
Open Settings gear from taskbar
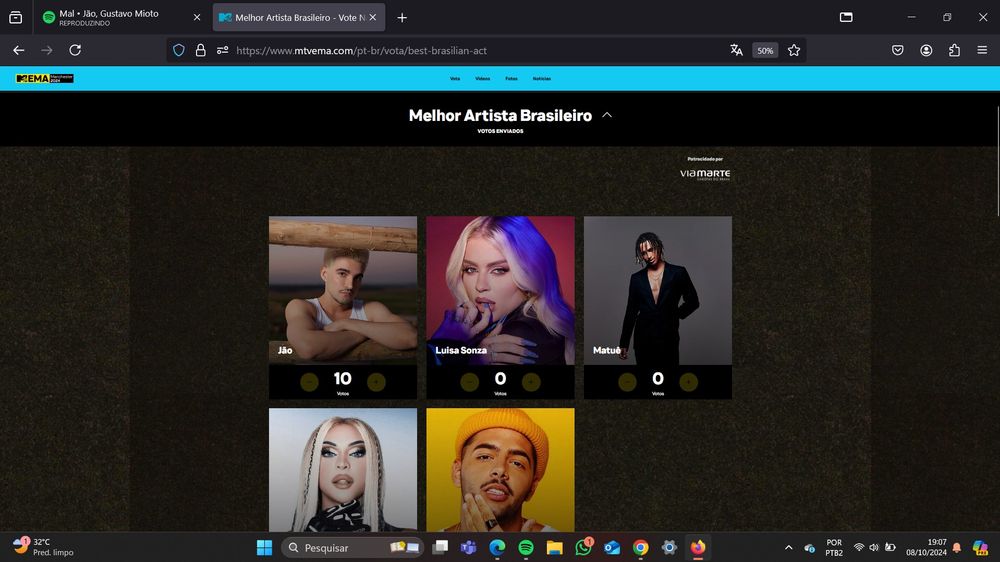click(669, 547)
